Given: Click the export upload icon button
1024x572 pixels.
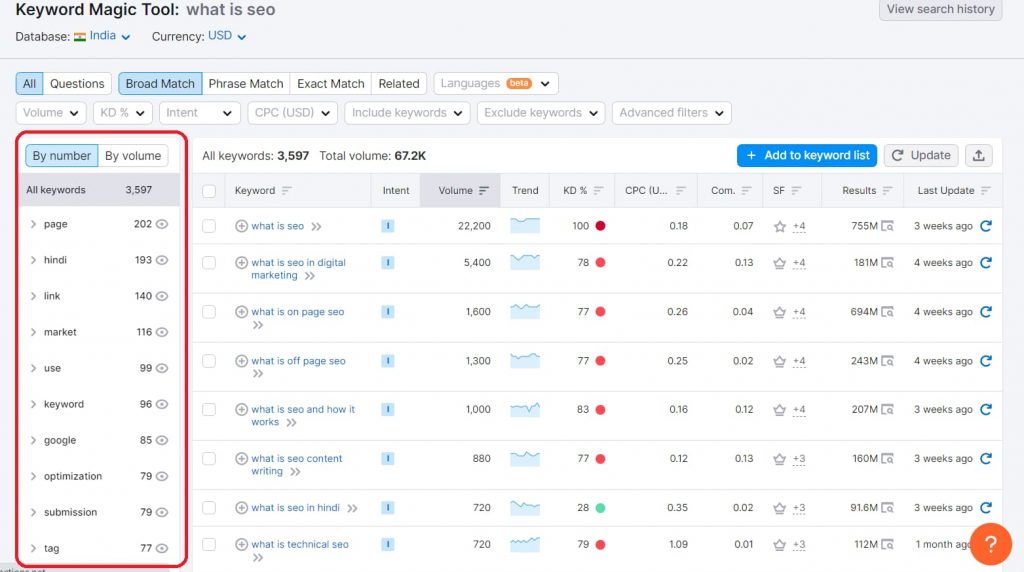Looking at the screenshot, I should [978, 155].
